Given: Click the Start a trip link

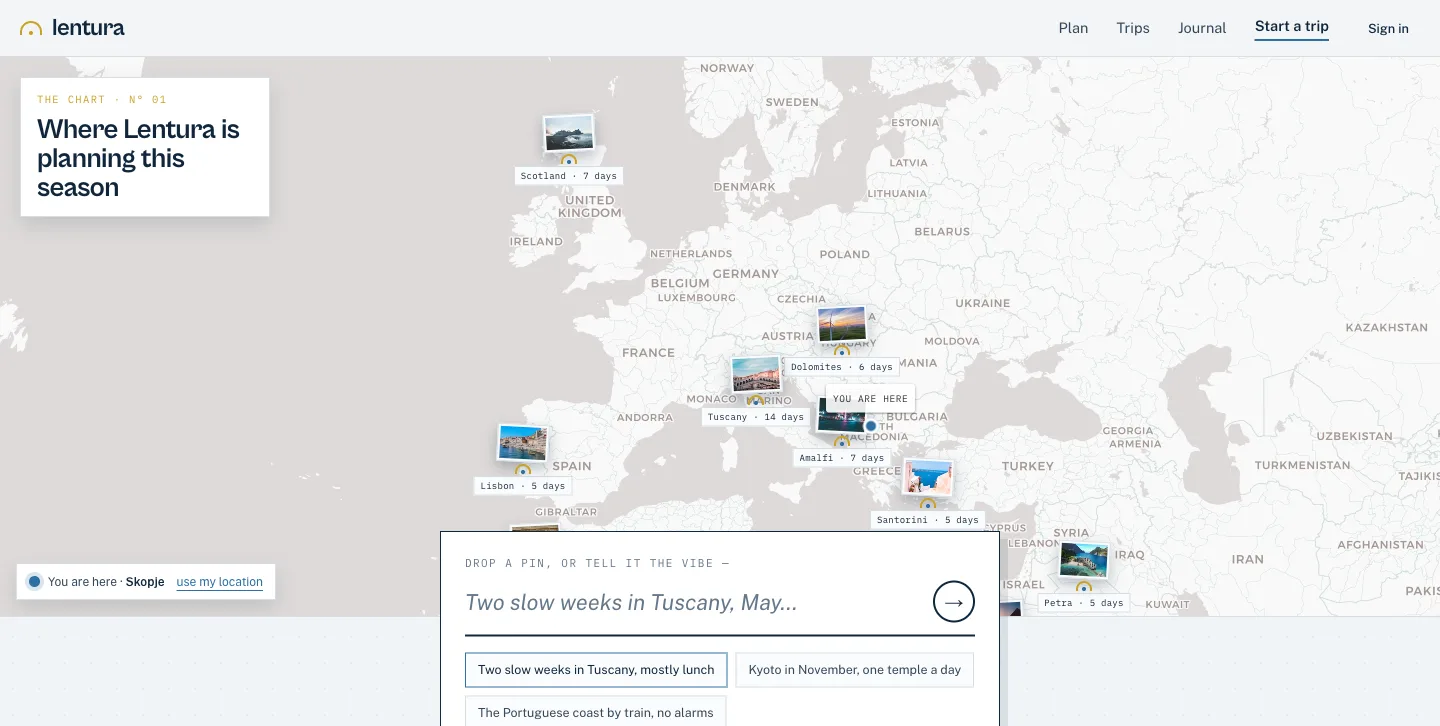Looking at the screenshot, I should [1292, 27].
